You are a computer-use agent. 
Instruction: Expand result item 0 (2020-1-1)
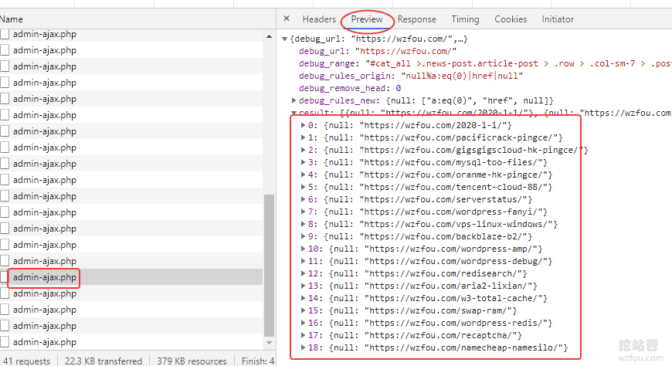tap(303, 125)
